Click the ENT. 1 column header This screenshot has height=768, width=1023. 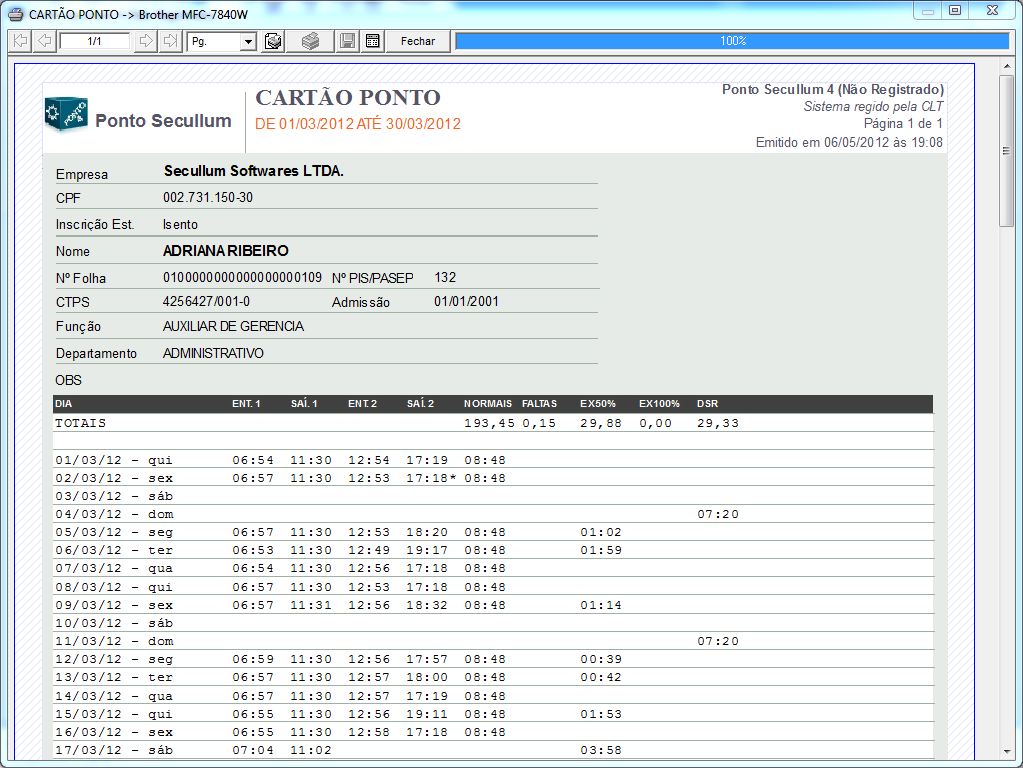(246, 404)
